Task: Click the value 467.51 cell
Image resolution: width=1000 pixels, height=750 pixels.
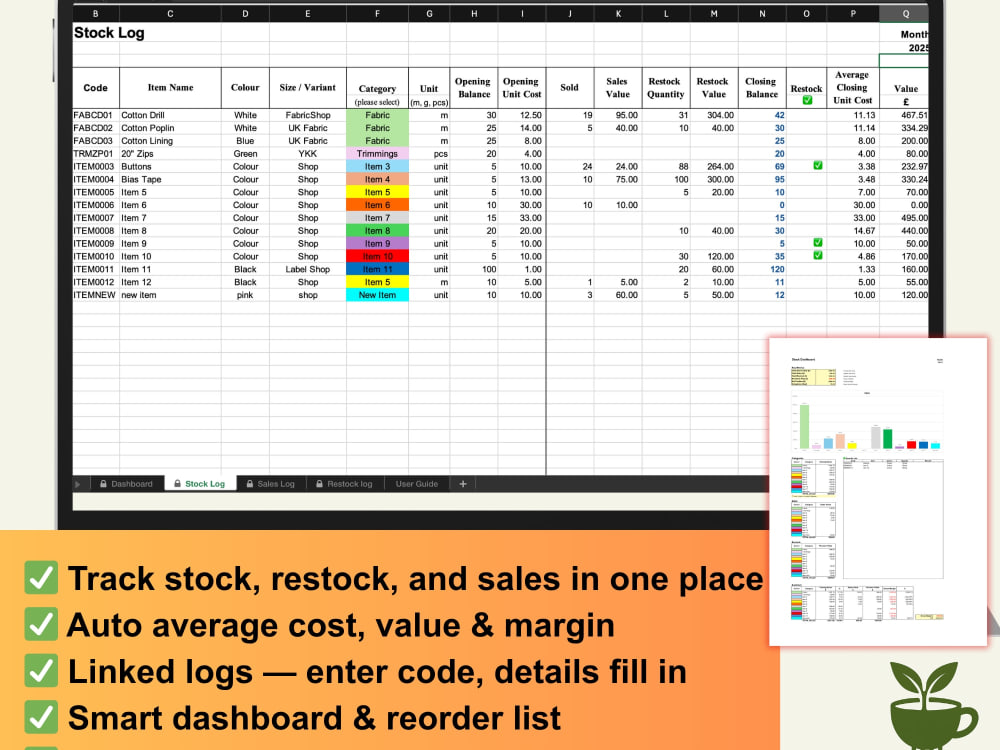Action: [905, 115]
